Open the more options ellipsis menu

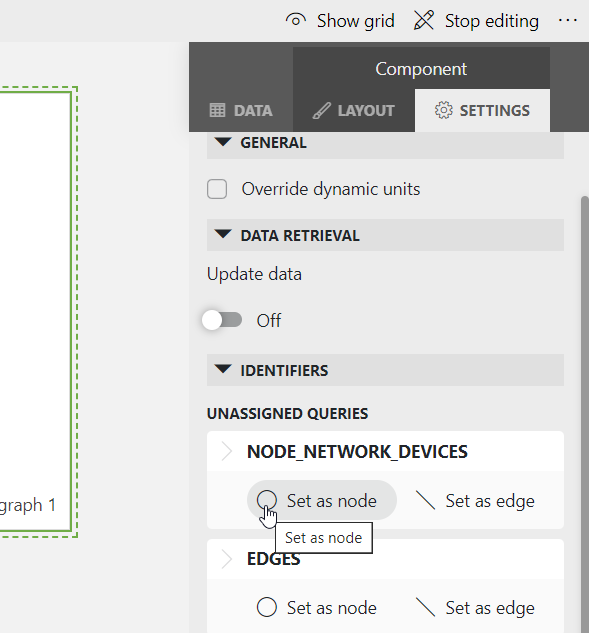tap(568, 20)
